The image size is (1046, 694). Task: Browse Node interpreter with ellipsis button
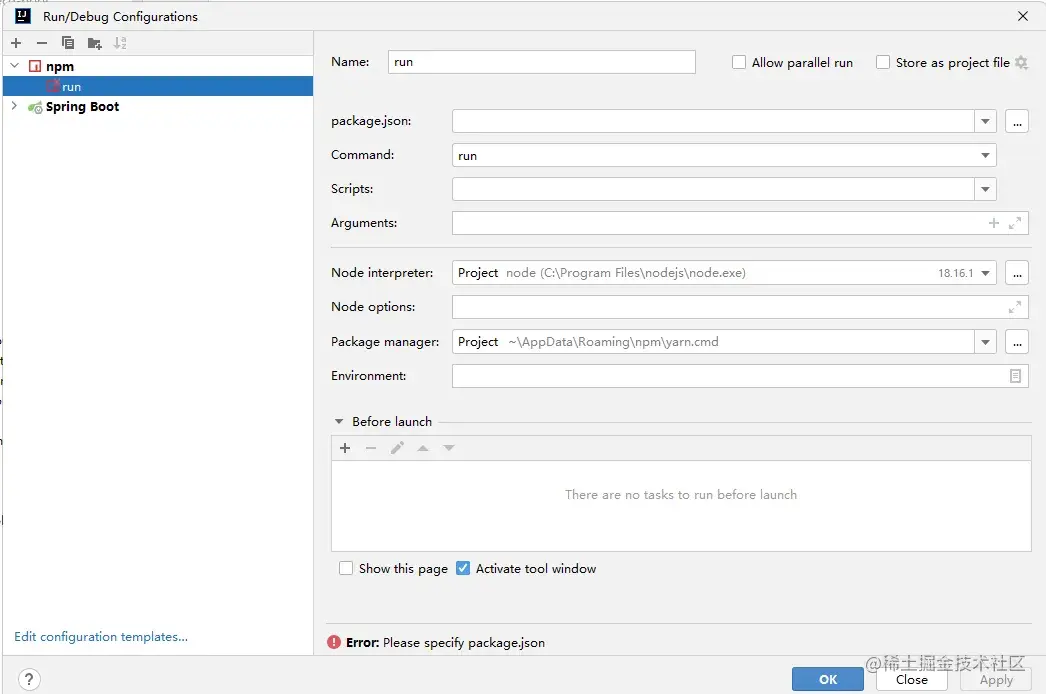1017,273
